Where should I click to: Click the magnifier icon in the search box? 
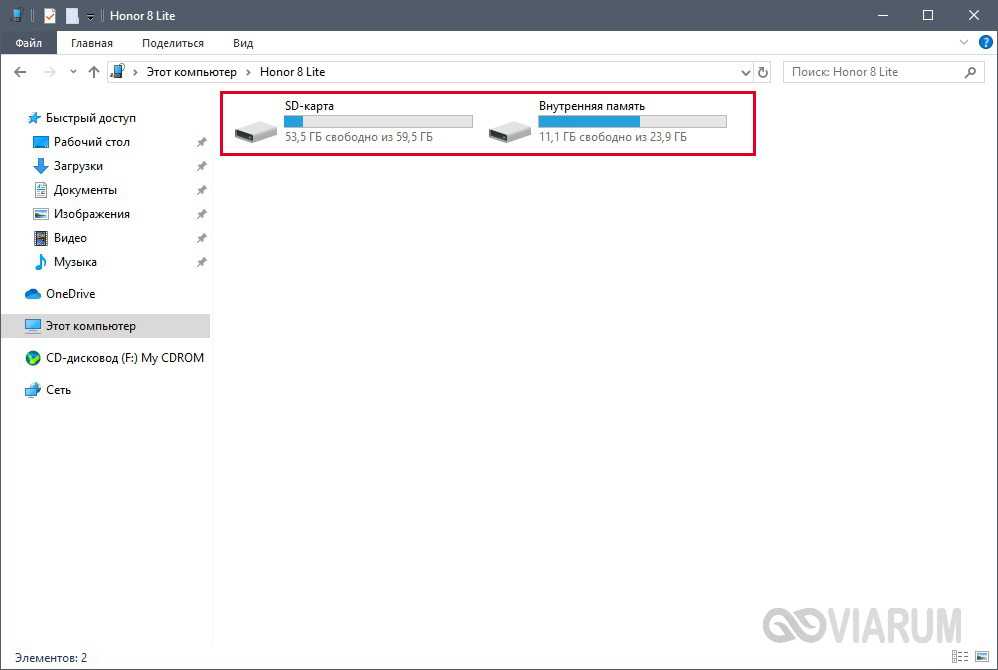click(969, 72)
